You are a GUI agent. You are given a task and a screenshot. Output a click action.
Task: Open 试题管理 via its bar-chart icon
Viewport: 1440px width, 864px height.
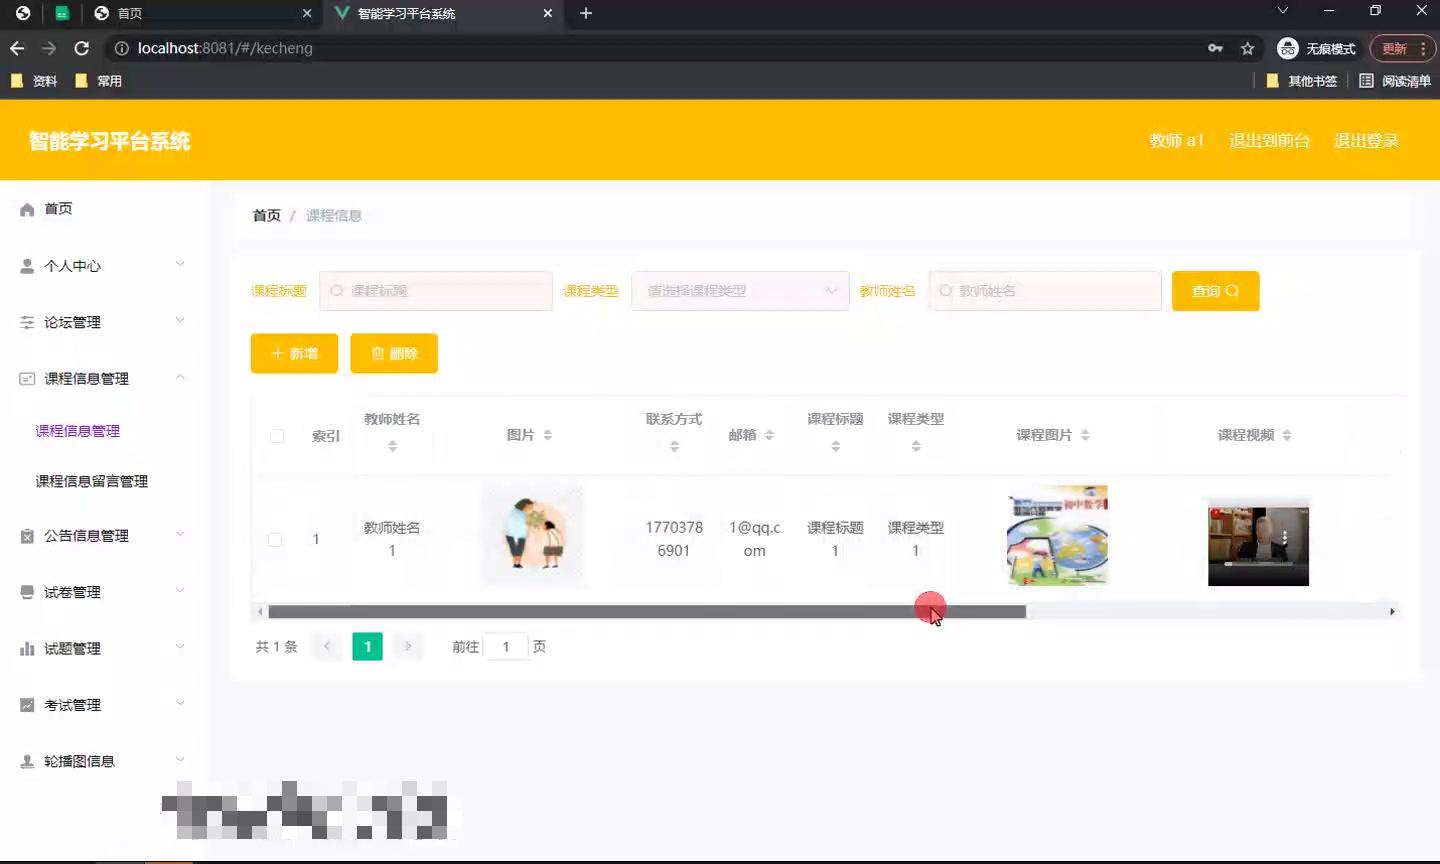tap(26, 648)
